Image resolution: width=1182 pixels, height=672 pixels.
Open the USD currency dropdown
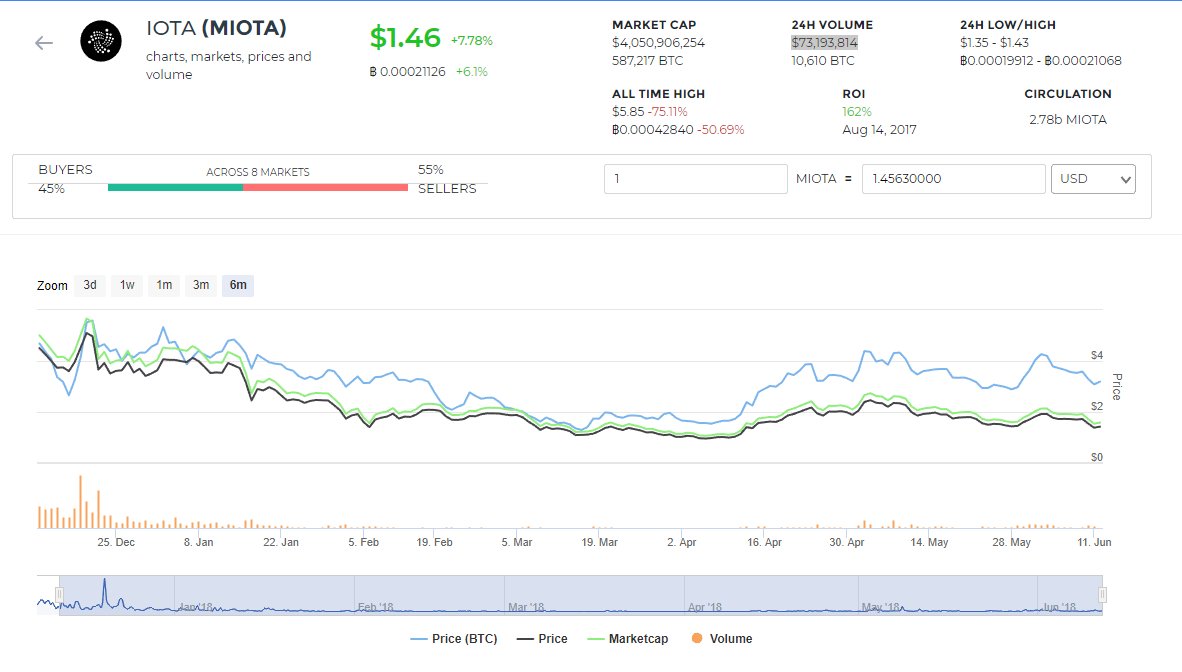pos(1093,179)
